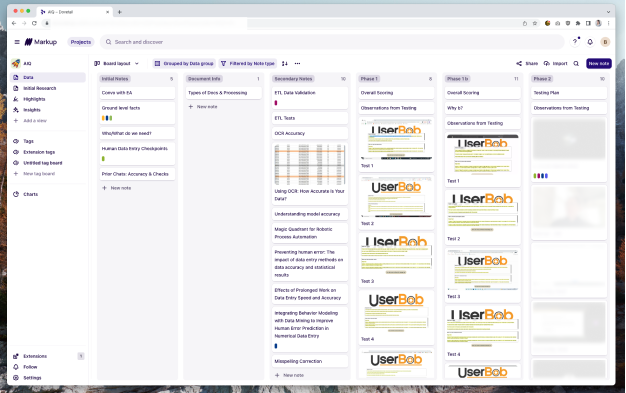Click the magenta tag on ETL Data Validation
Screen dimensions: 626x393
(276, 103)
